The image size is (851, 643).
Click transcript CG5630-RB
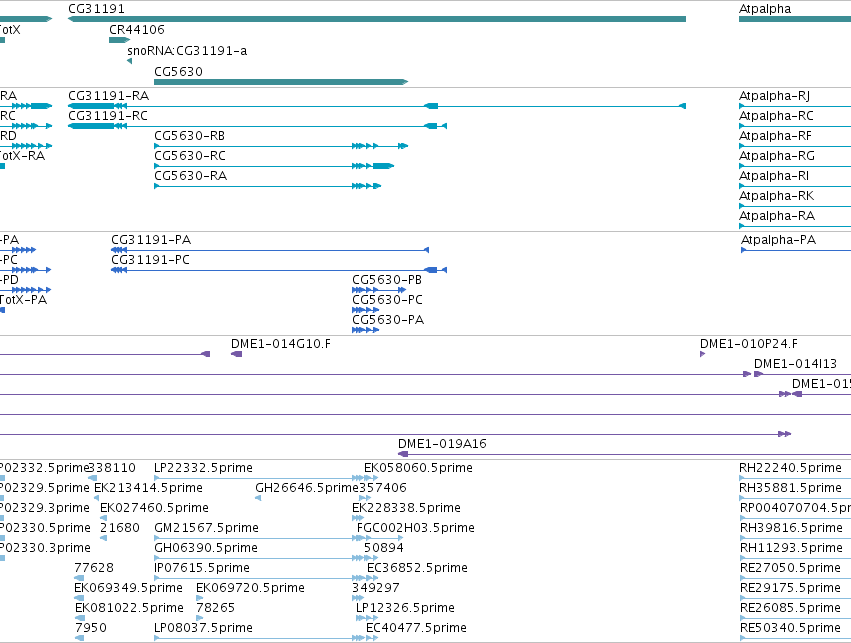(x=189, y=136)
